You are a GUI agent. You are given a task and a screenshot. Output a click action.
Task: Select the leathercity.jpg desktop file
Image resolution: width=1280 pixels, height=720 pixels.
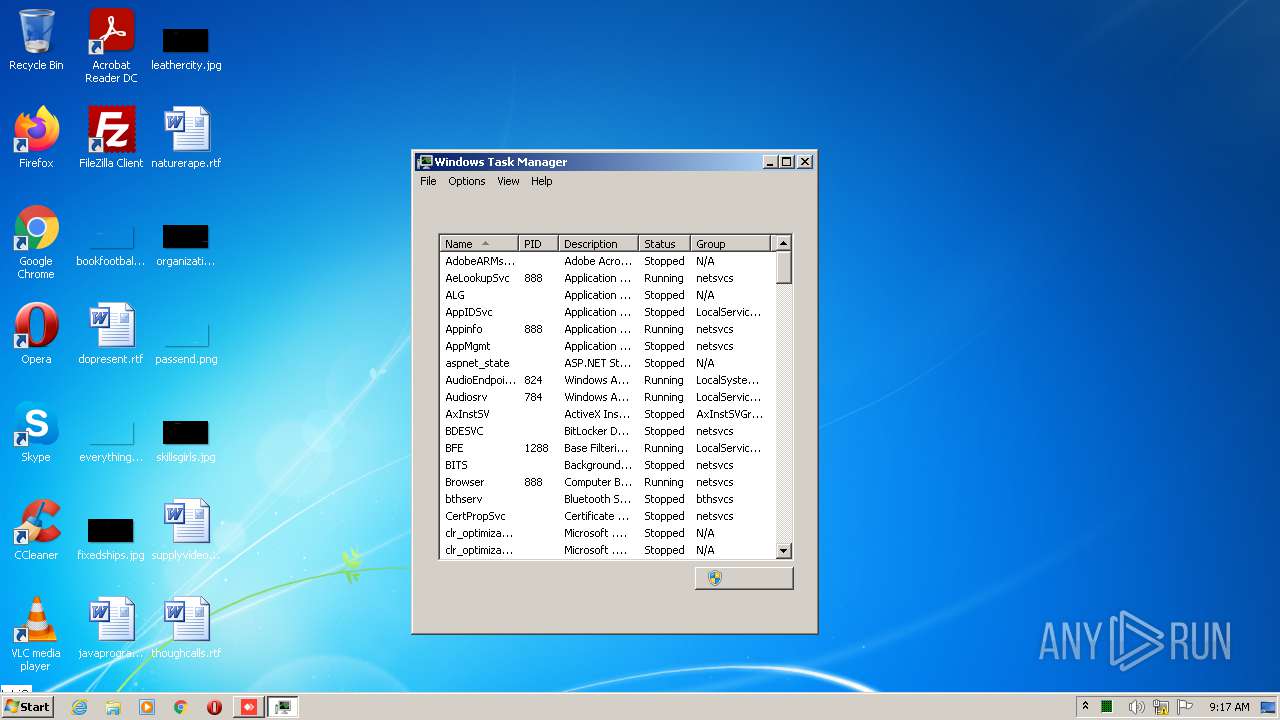[x=186, y=47]
